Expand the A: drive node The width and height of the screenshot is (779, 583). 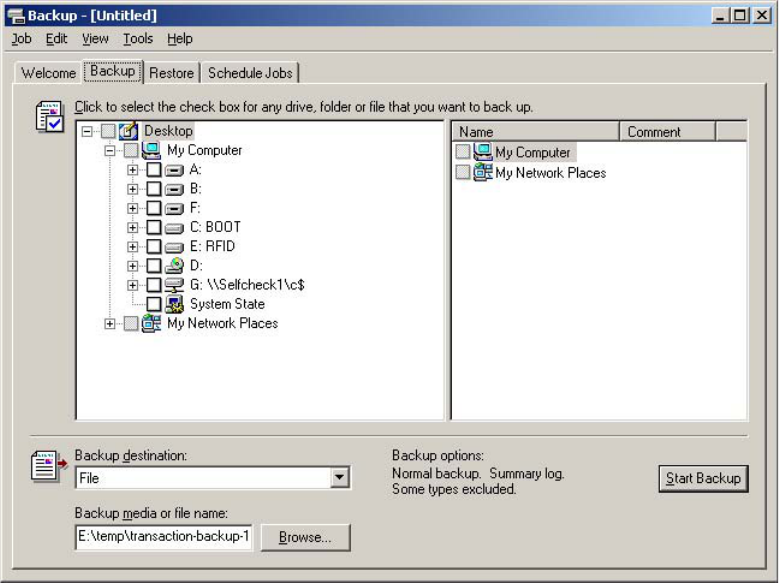click(x=133, y=170)
